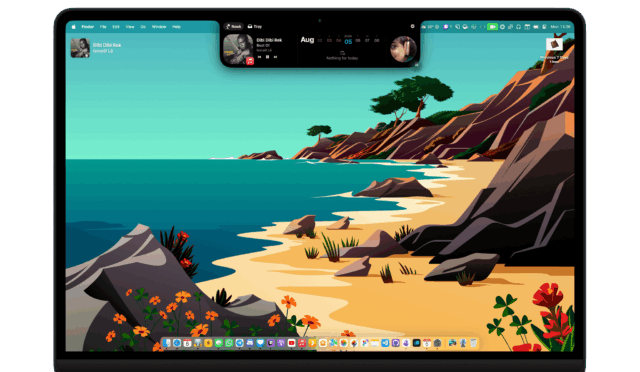Image resolution: width=640 pixels, height=372 pixels.
Task: Click the red Music badge on album art
Action: [x=250, y=61]
